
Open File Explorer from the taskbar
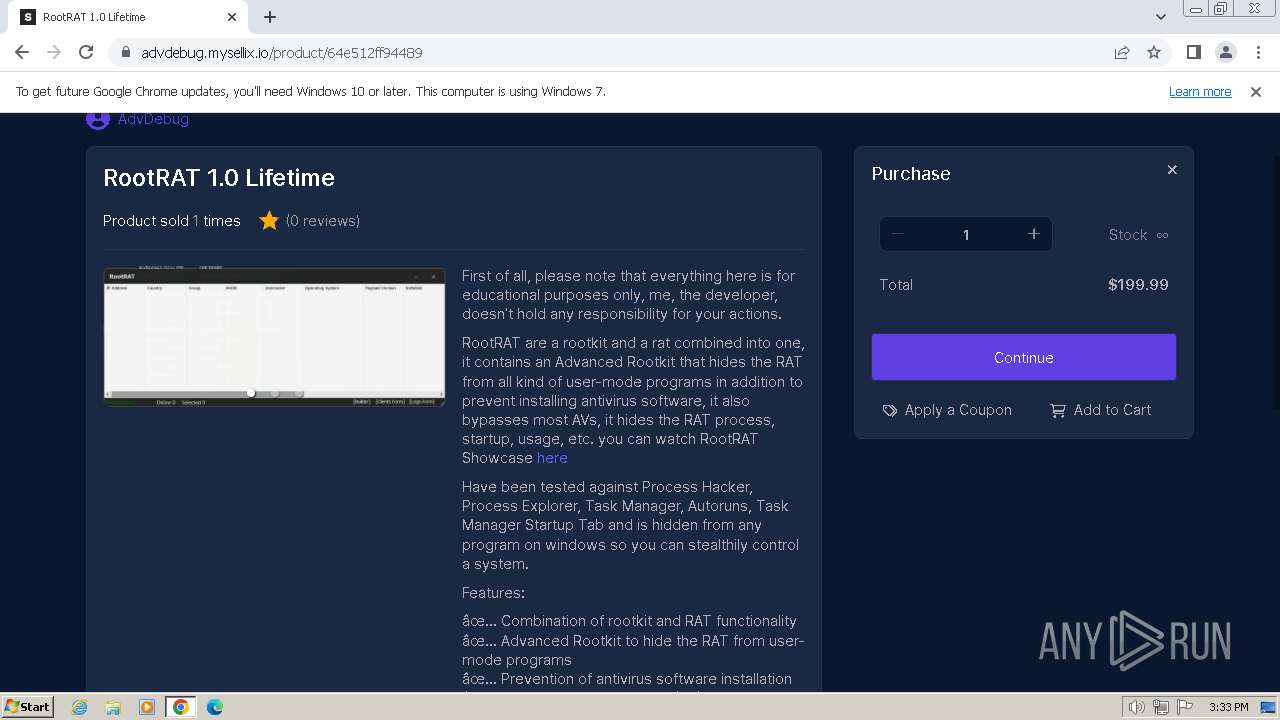coord(113,707)
